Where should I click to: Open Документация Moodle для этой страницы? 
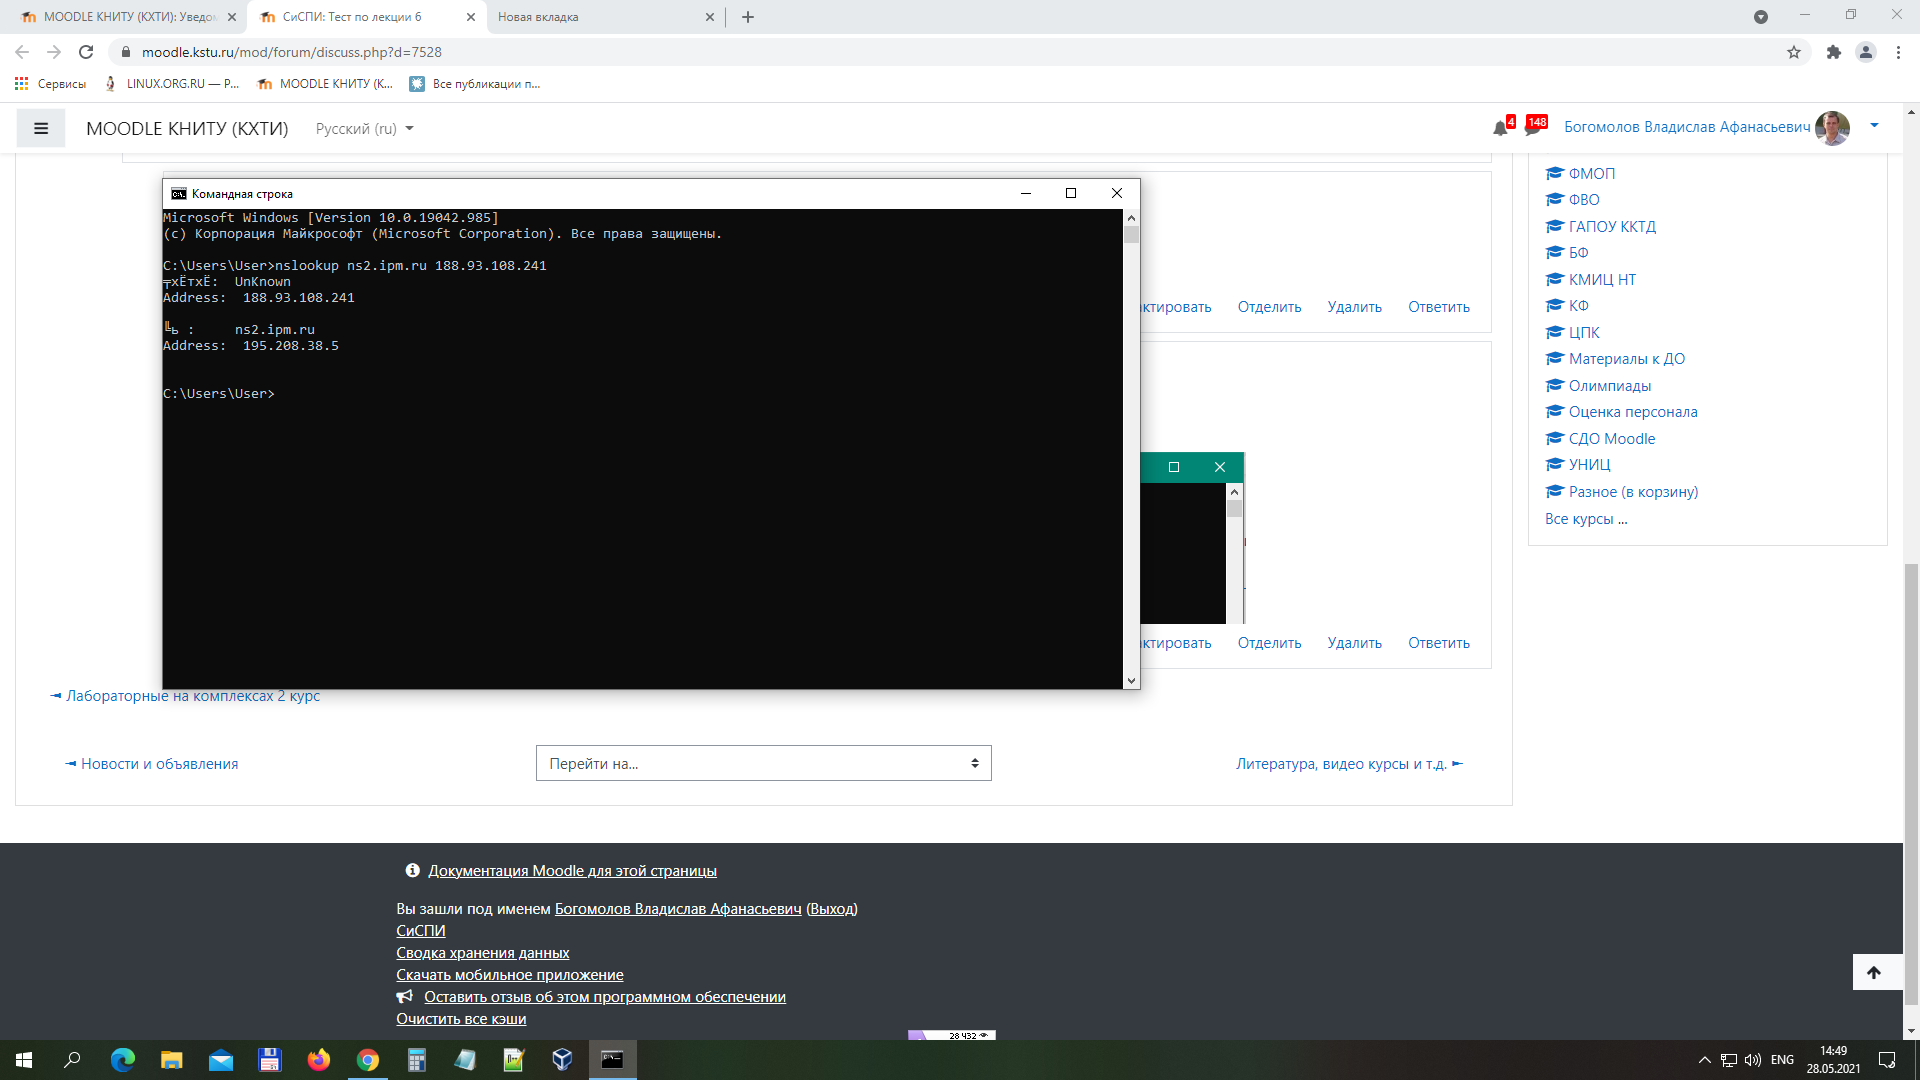pos(572,871)
